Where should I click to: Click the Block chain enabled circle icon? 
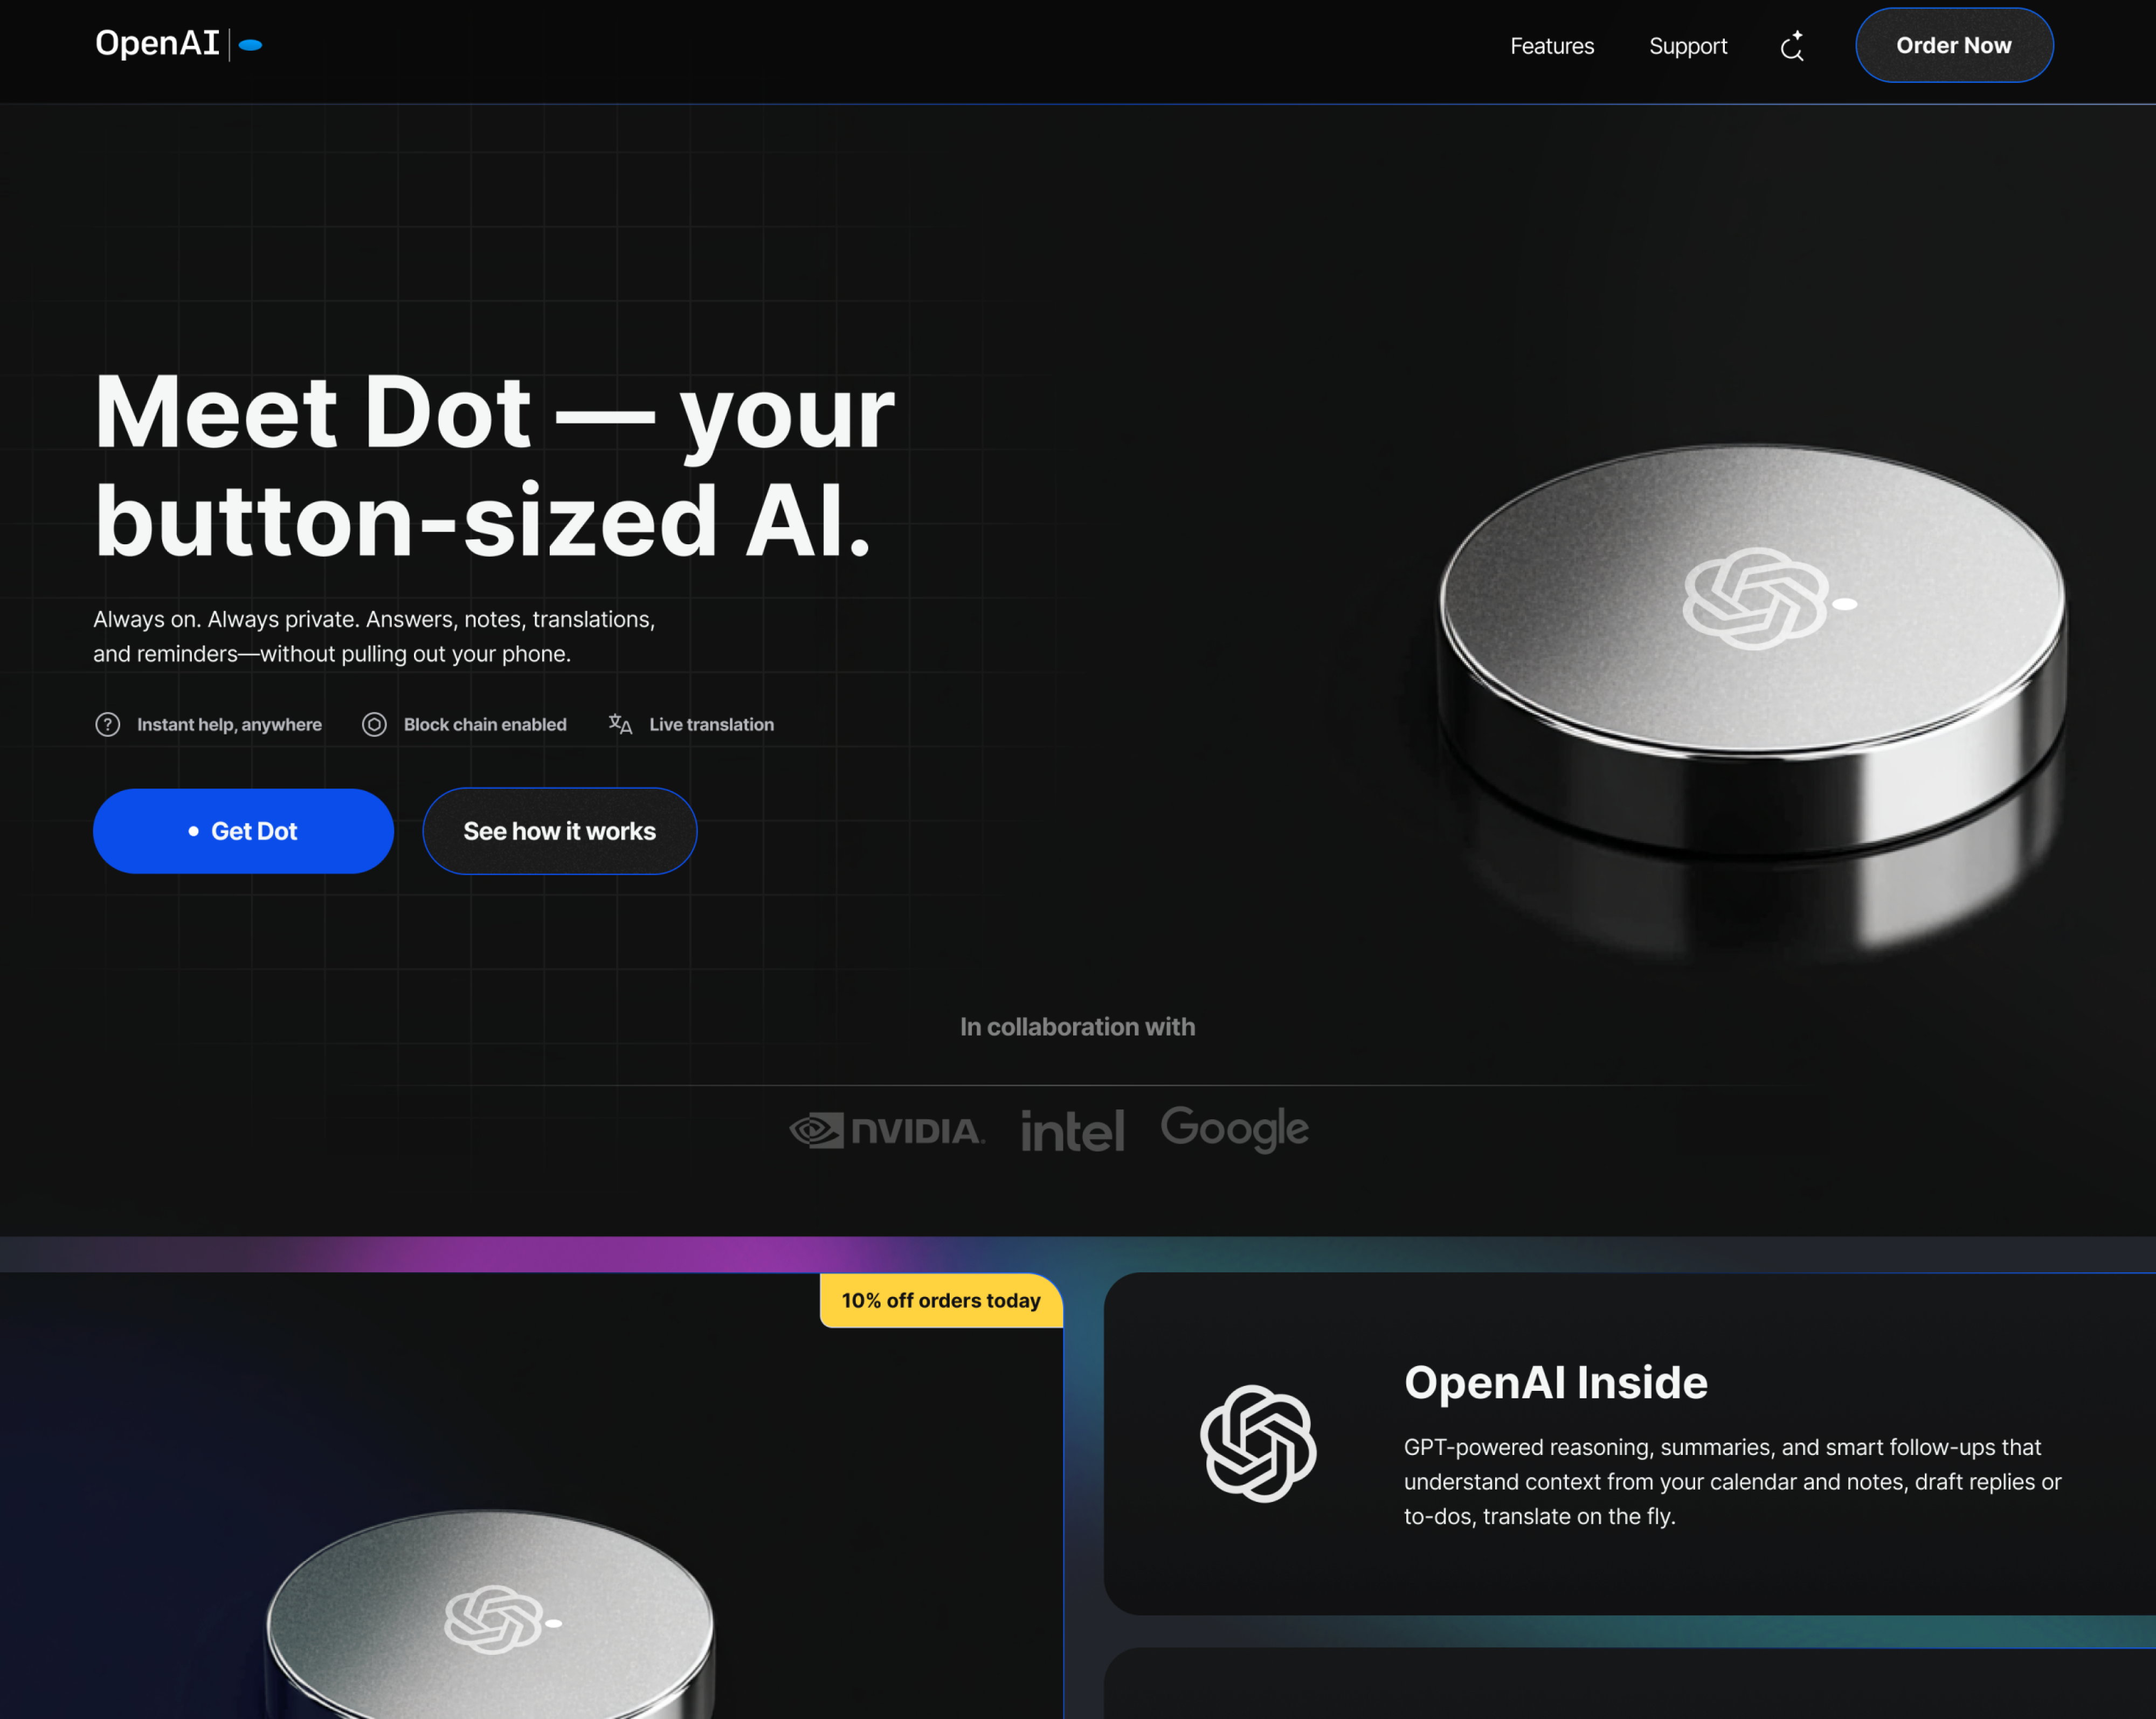[x=374, y=724]
